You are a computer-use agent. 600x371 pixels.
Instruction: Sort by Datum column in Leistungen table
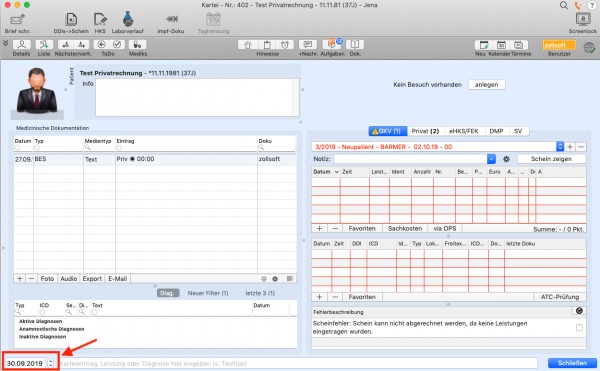pos(326,172)
